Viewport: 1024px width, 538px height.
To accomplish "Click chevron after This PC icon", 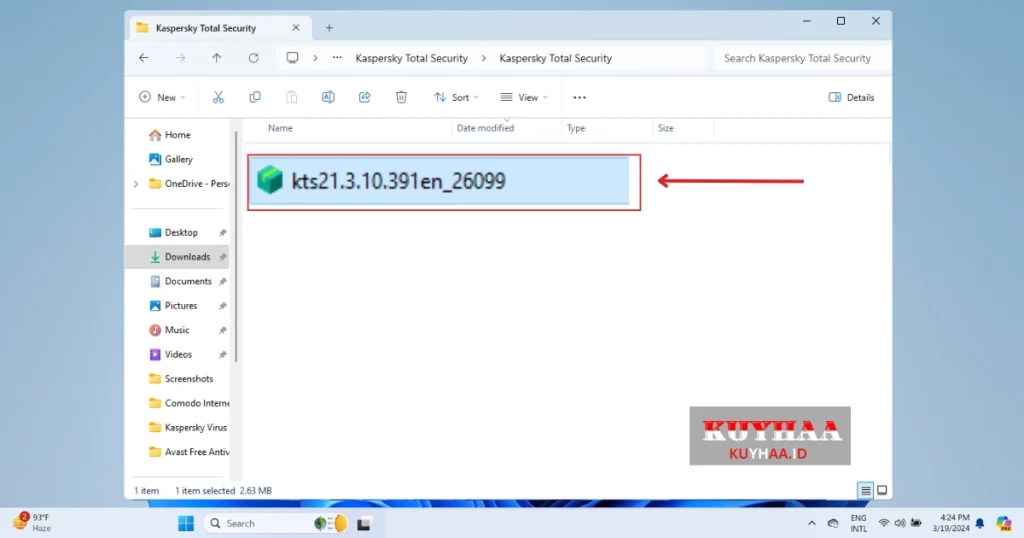I will click(315, 58).
